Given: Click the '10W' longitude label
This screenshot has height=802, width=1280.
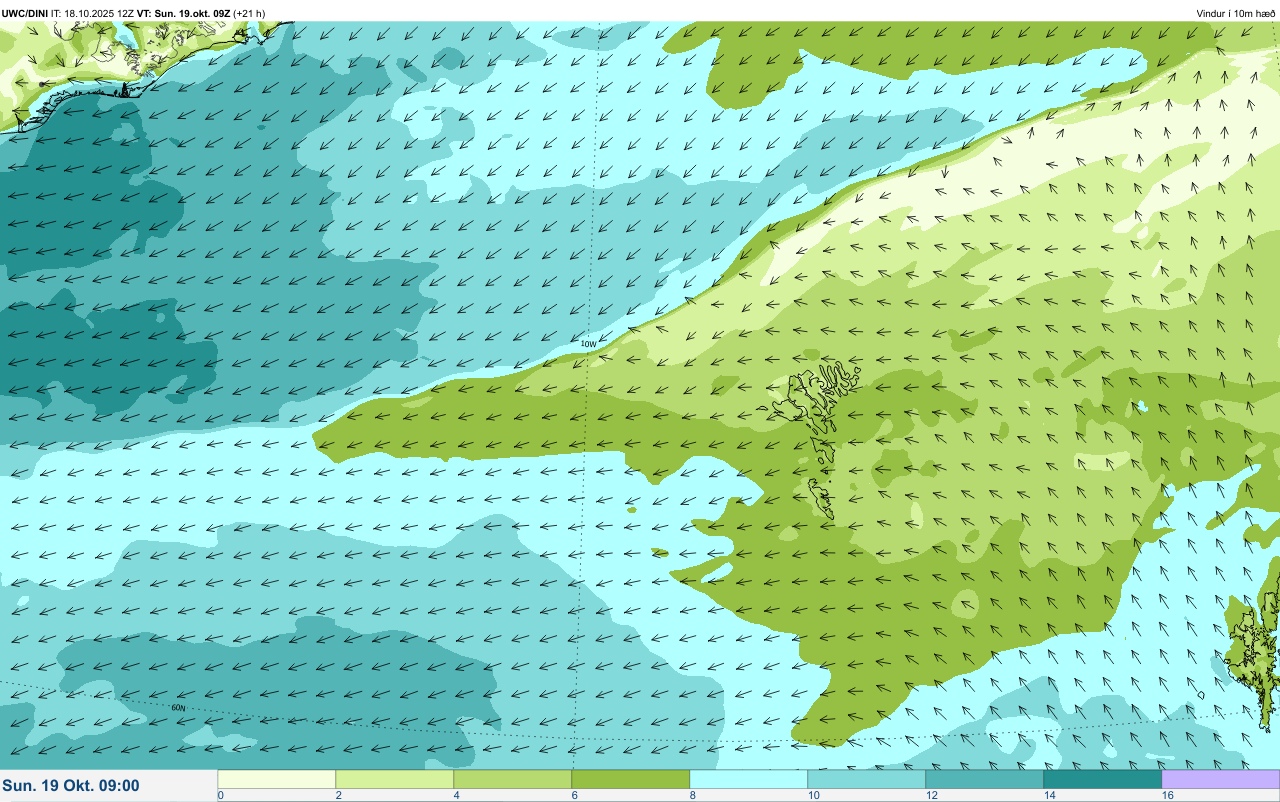Looking at the screenshot, I should (x=588, y=344).
